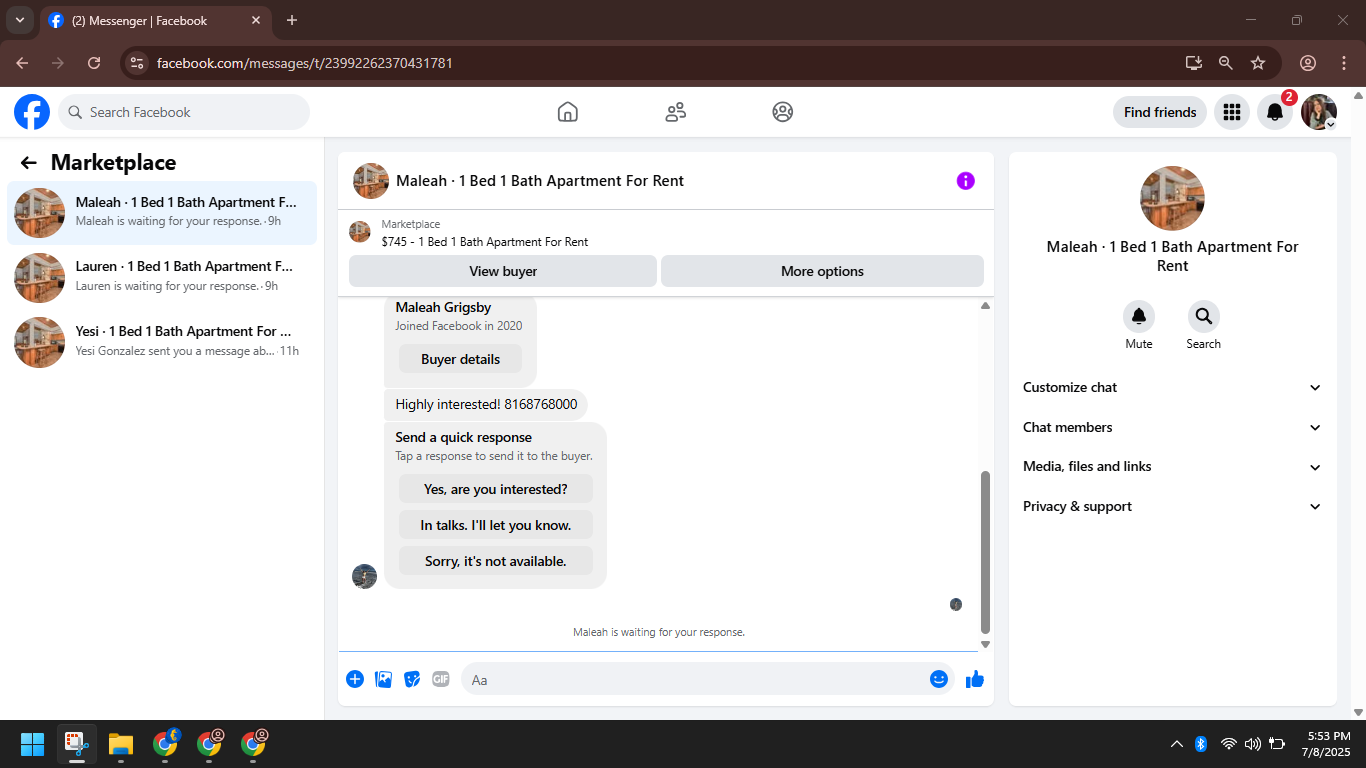Open the Facebook menu grid icon
Screen dimensions: 1366x768
[1232, 112]
